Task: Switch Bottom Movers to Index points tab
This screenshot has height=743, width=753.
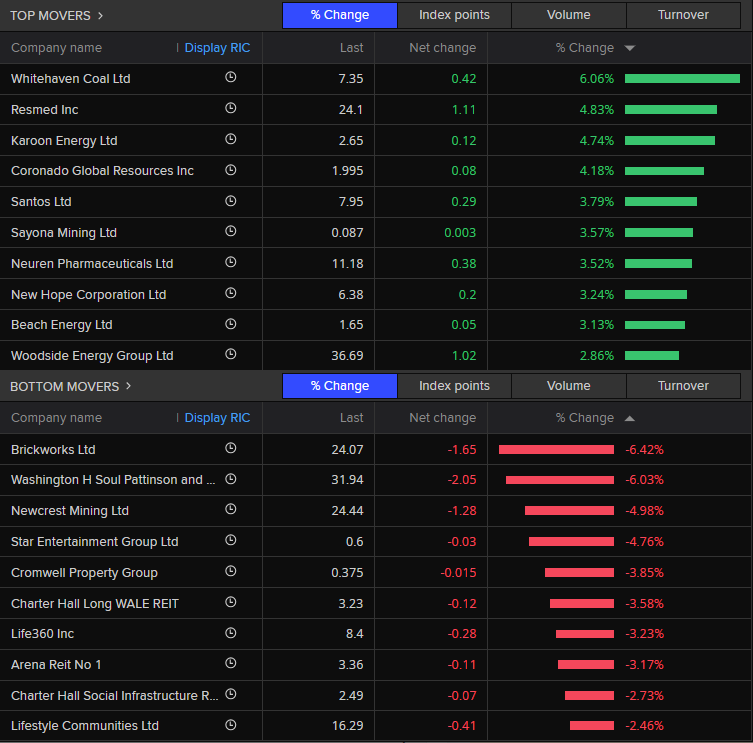Action: pyautogui.click(x=454, y=386)
